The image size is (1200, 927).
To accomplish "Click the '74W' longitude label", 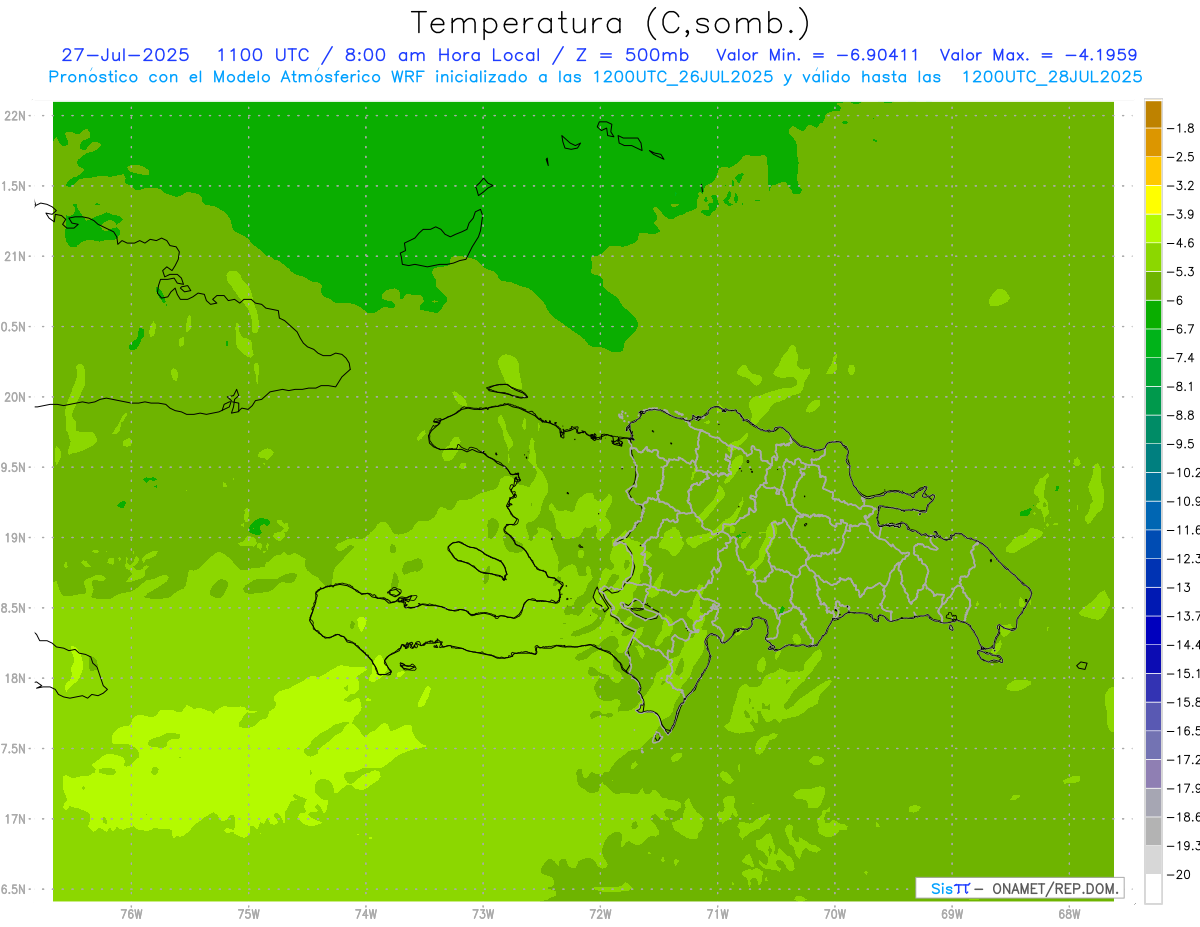I will pos(366,914).
